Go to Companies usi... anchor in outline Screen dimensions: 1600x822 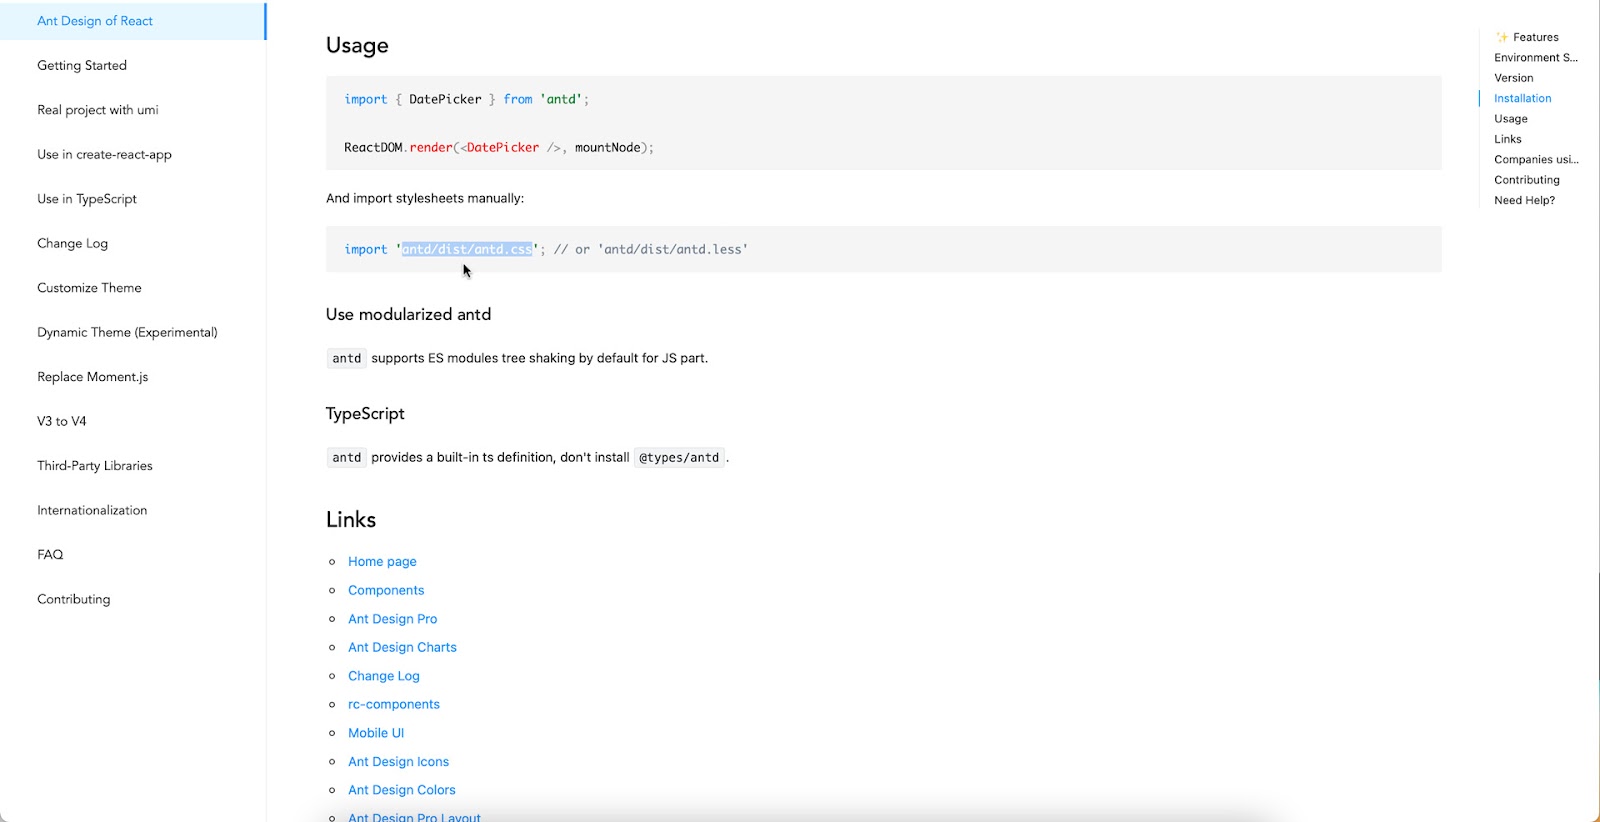coord(1536,160)
